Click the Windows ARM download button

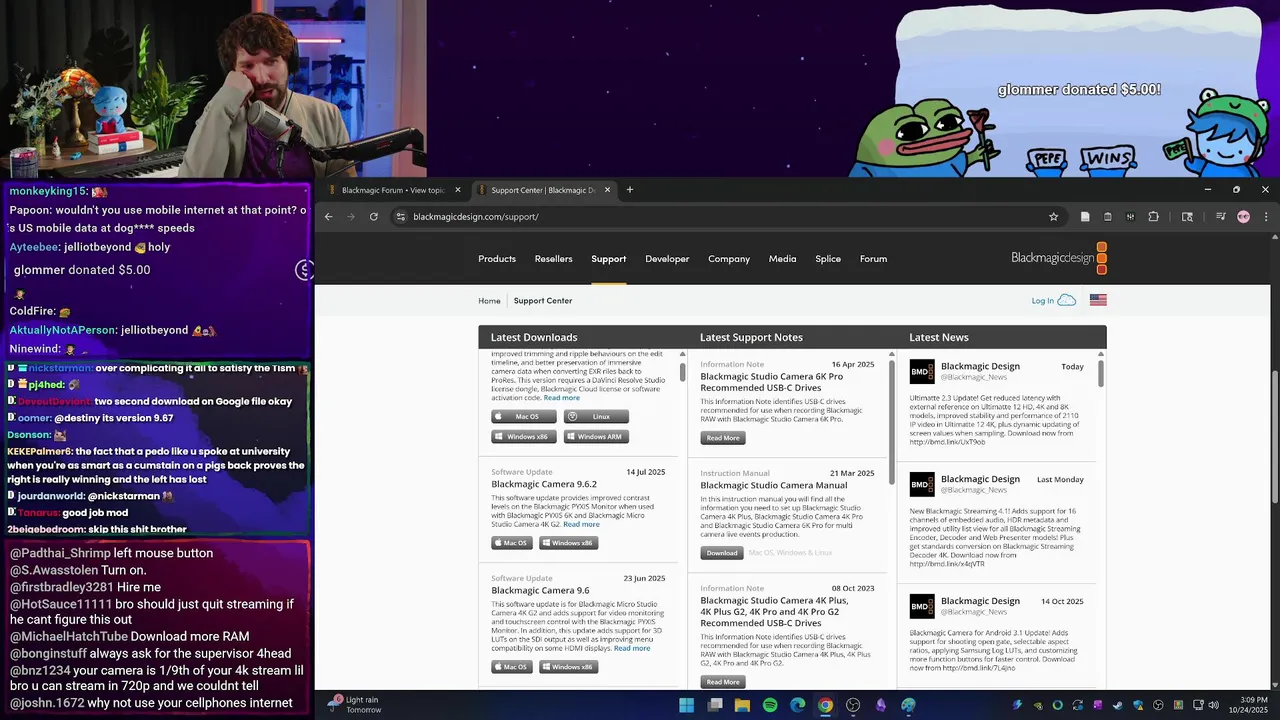click(x=596, y=437)
